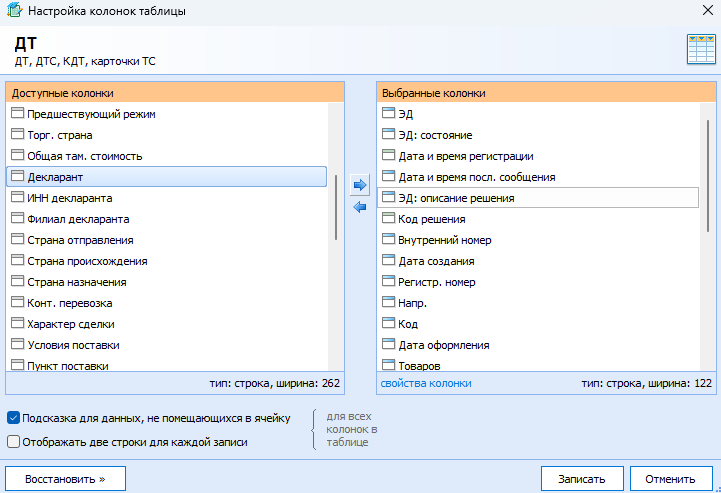Click column icon beside Страна назначения
The height and width of the screenshot is (493, 721).
17,281
